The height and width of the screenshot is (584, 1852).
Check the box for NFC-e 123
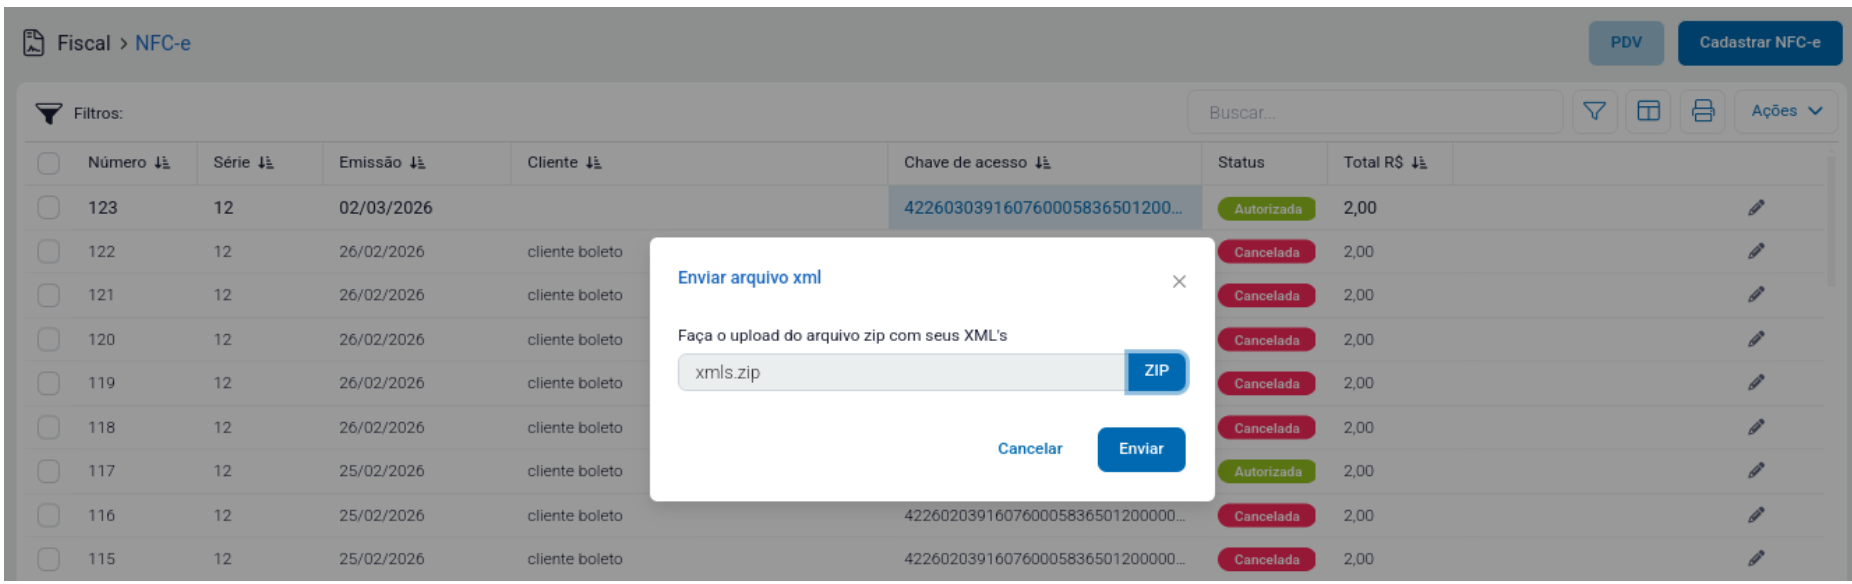[x=48, y=208]
